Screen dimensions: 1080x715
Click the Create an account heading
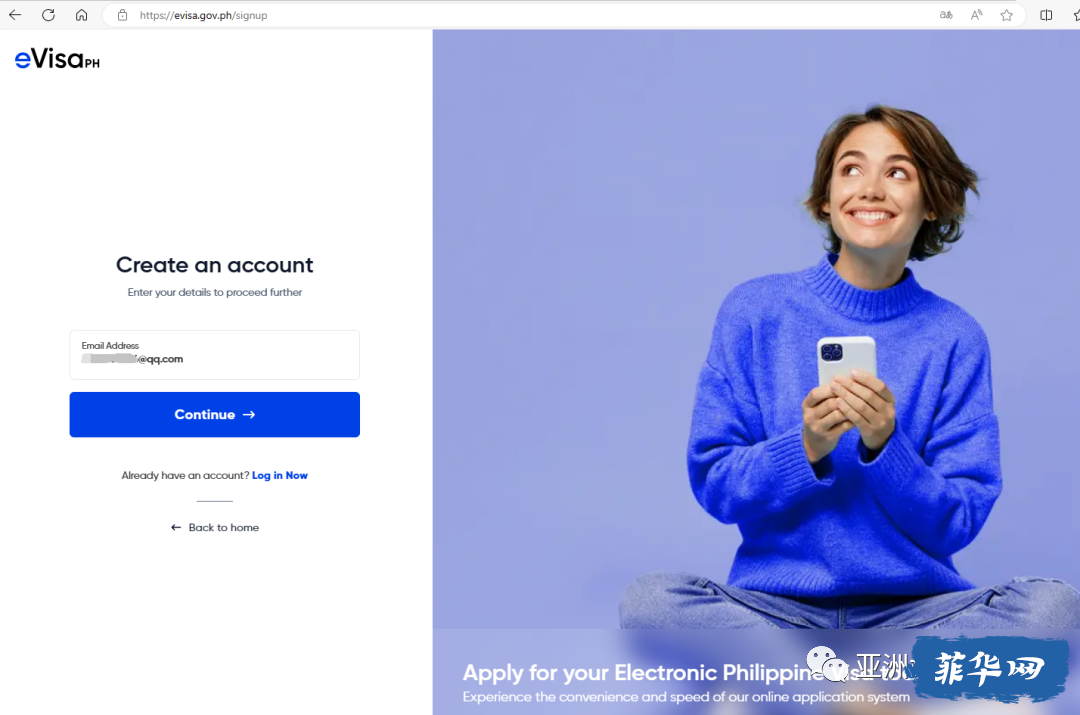coord(214,265)
